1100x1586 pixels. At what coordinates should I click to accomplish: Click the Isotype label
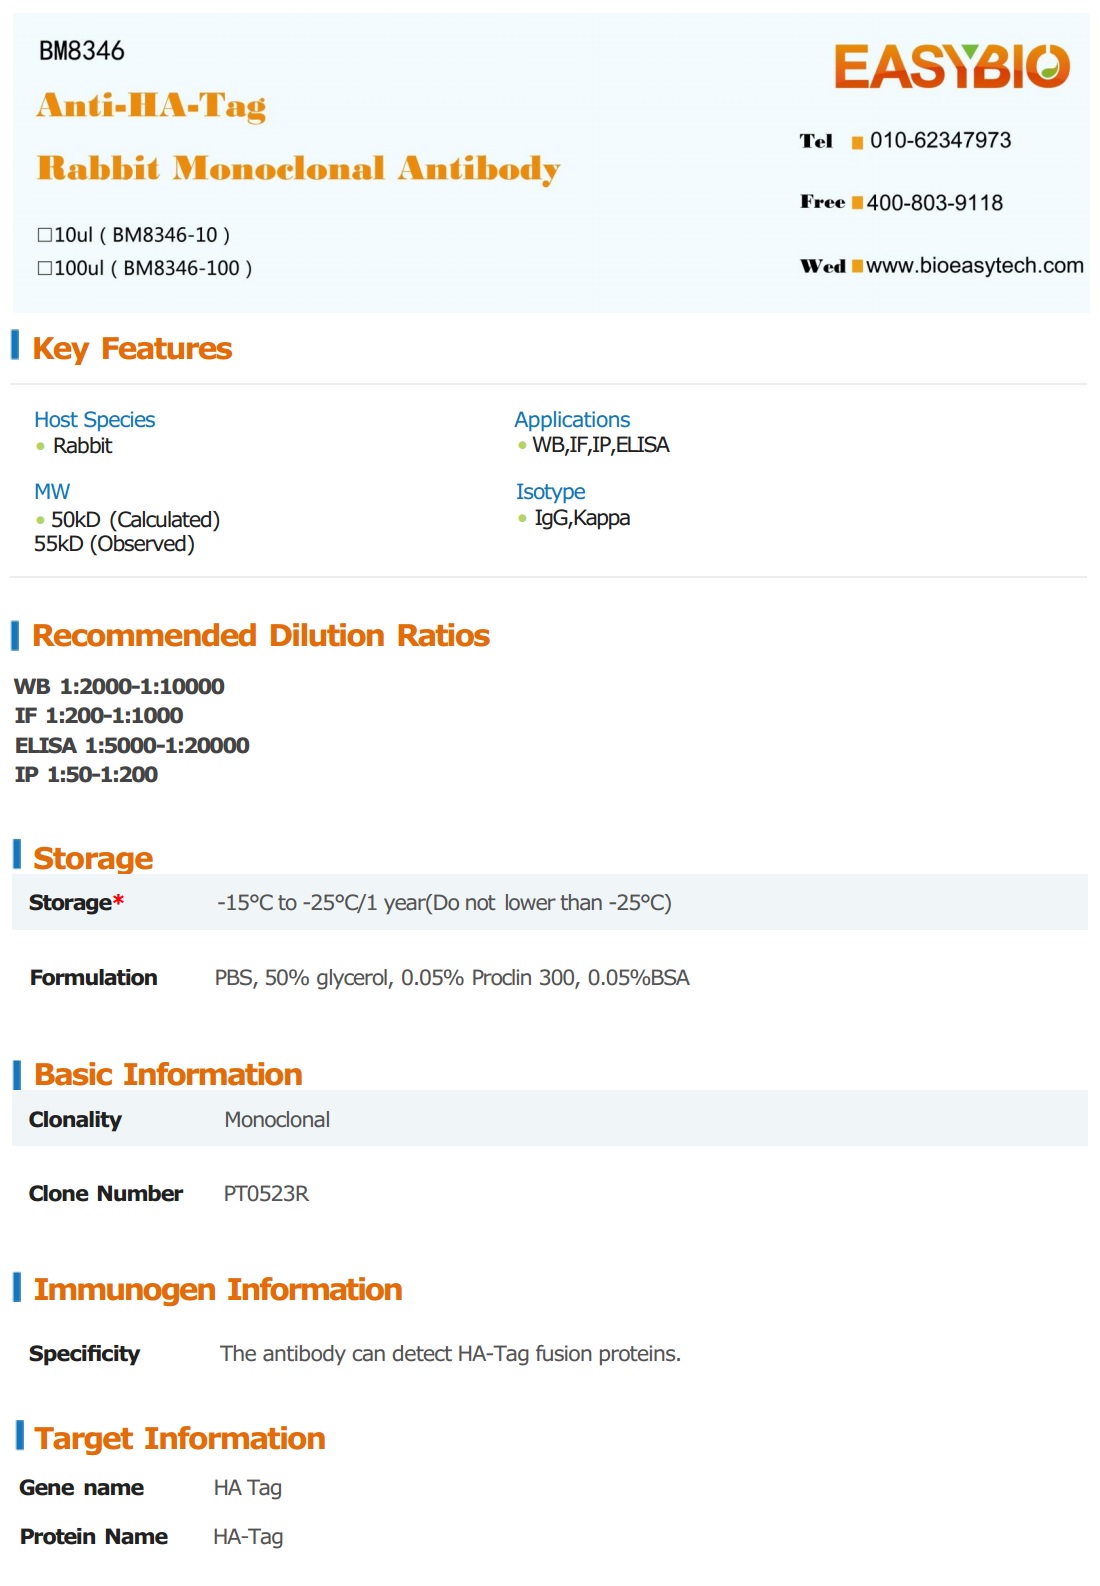[550, 492]
